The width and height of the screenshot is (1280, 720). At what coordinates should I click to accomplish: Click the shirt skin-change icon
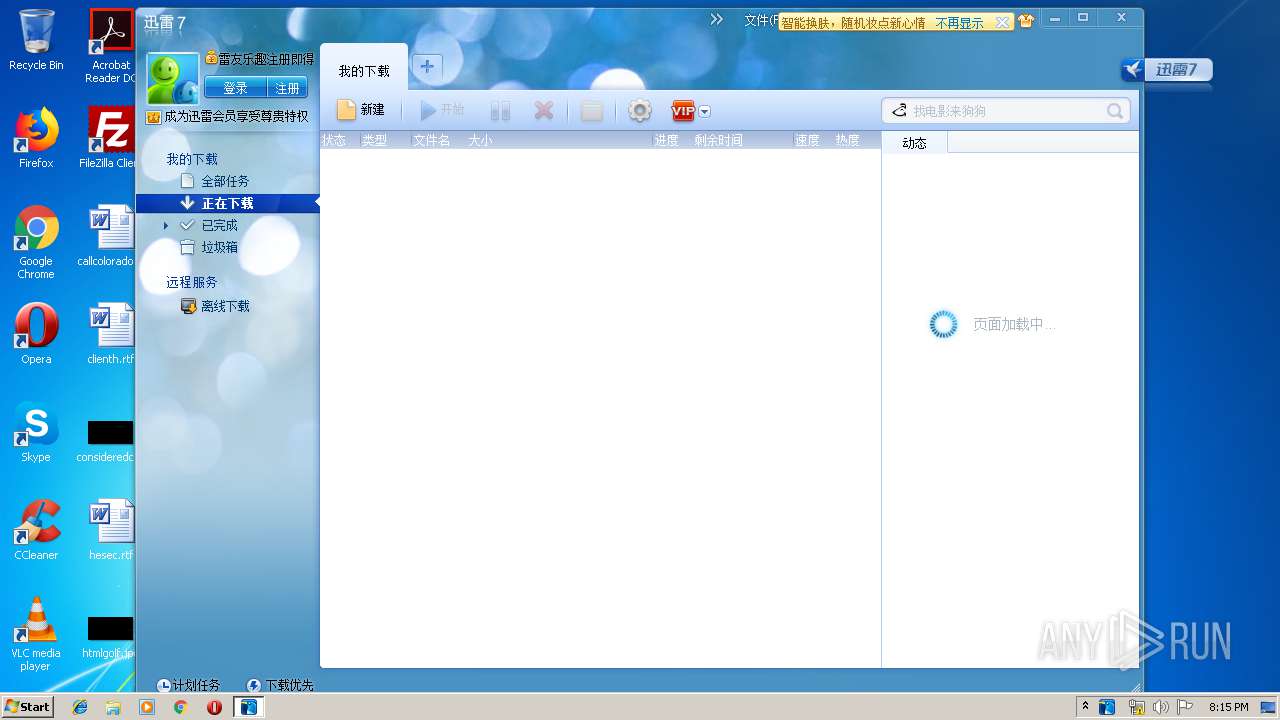[1025, 21]
